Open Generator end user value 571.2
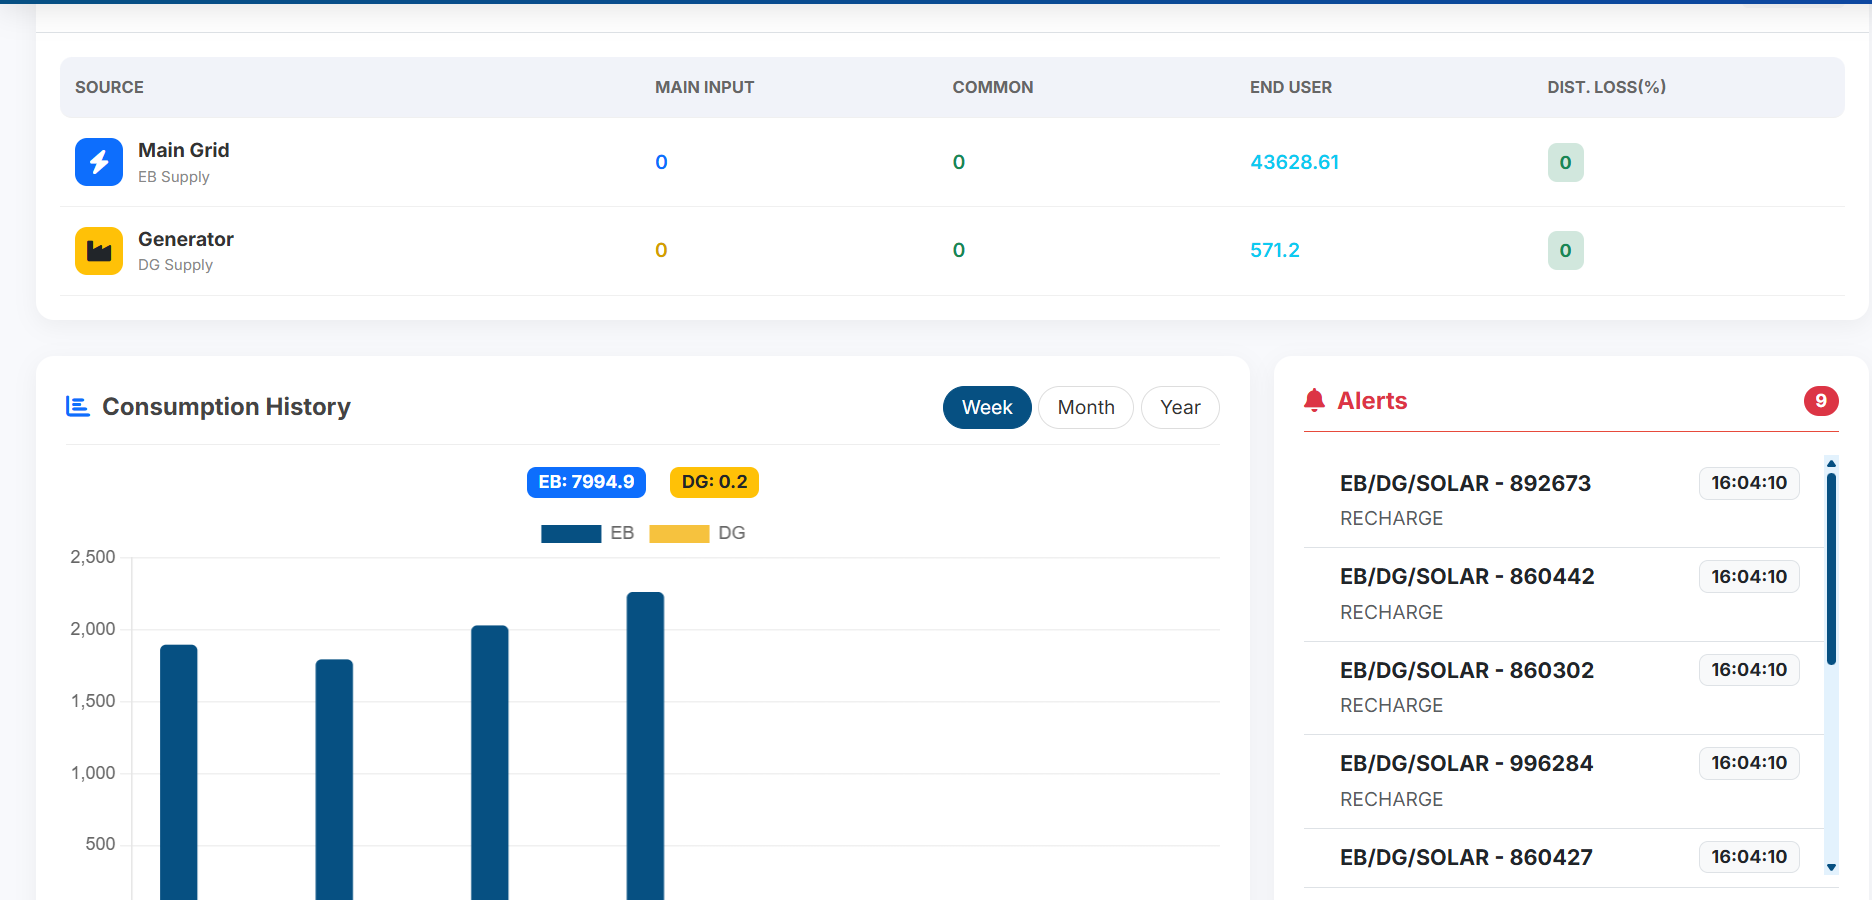Image resolution: width=1872 pixels, height=900 pixels. (x=1274, y=251)
